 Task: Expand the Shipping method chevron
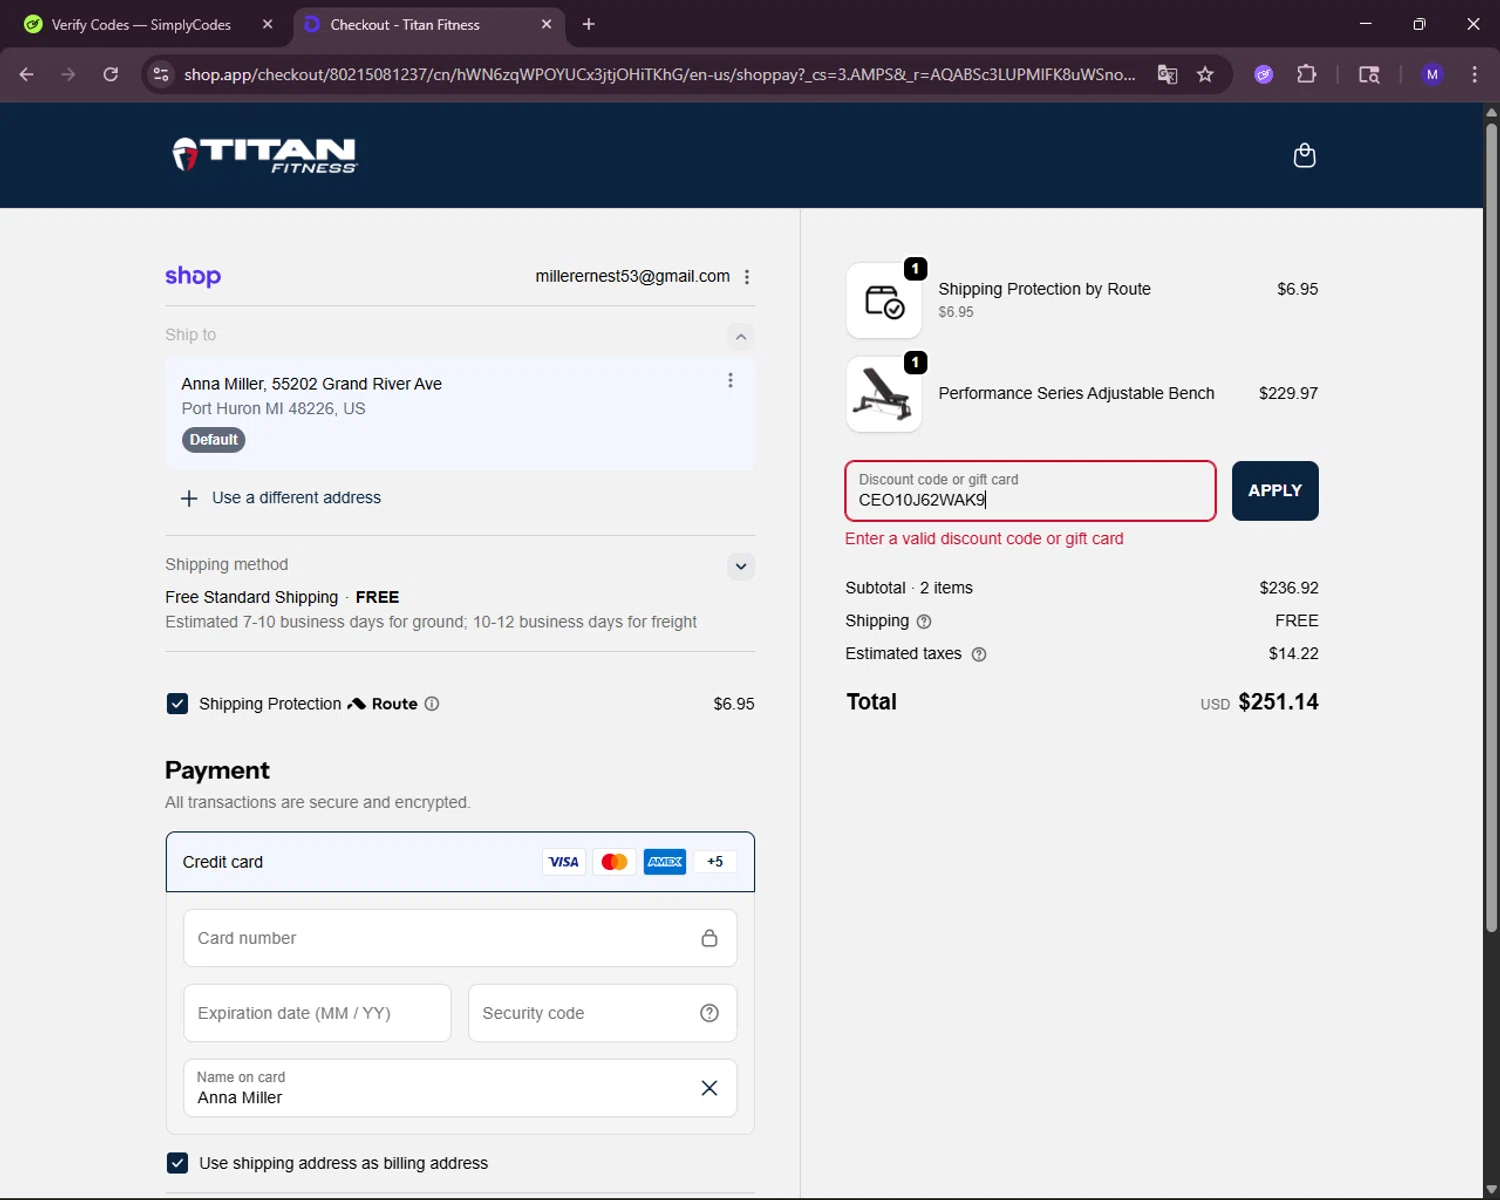click(741, 566)
